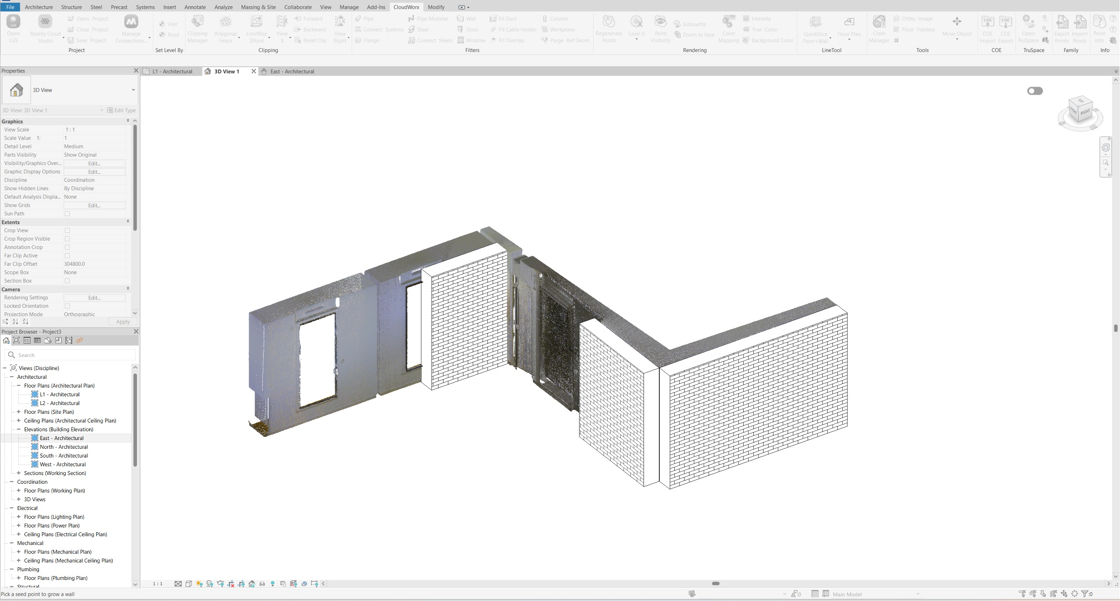Click the Import Points icon

(x=1080, y=28)
